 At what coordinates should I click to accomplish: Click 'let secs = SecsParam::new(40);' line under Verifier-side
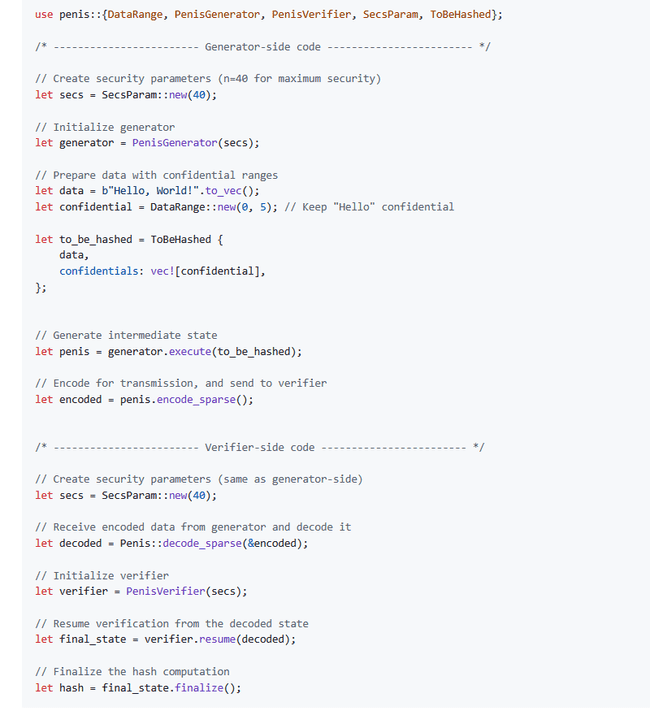(126, 495)
